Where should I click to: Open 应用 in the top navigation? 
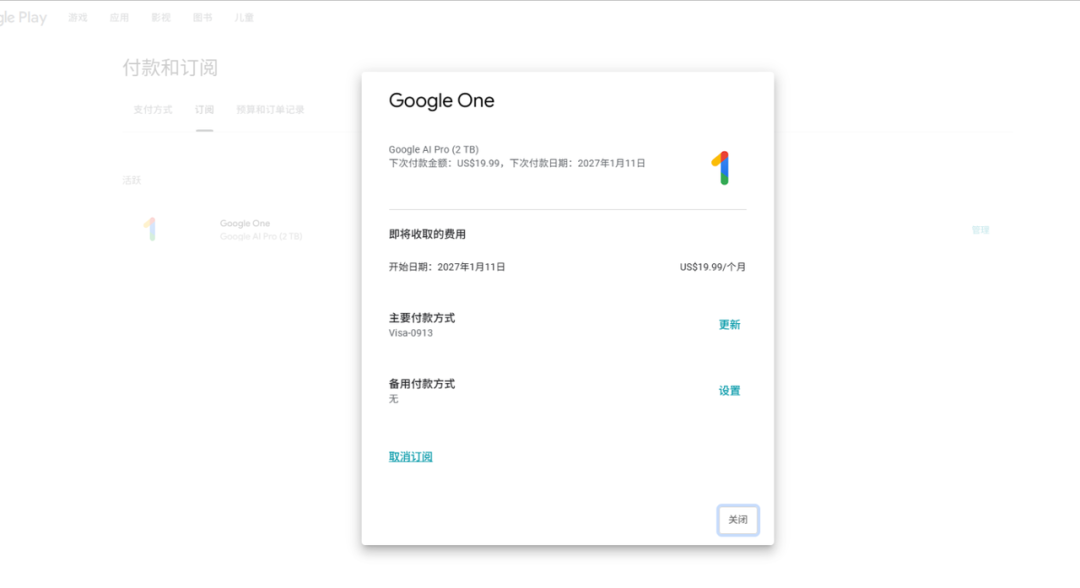[119, 17]
